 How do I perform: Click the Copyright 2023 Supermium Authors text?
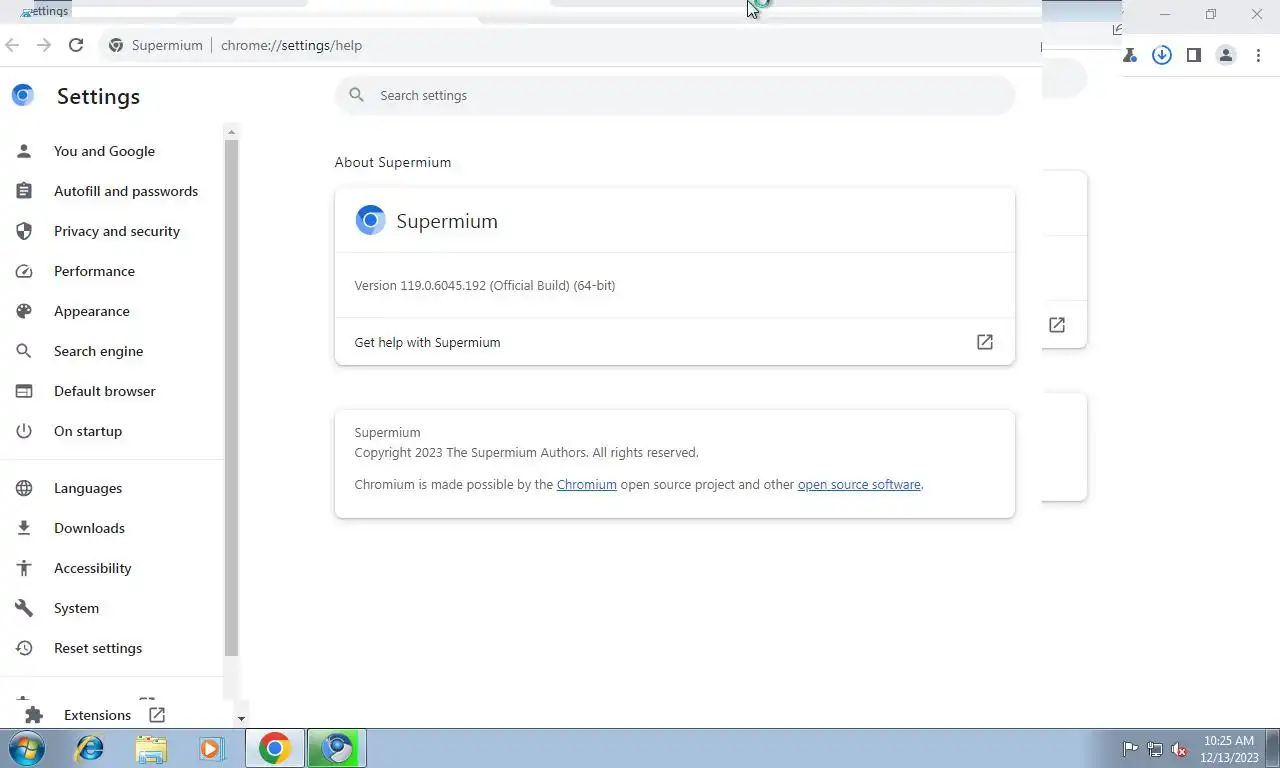point(526,452)
